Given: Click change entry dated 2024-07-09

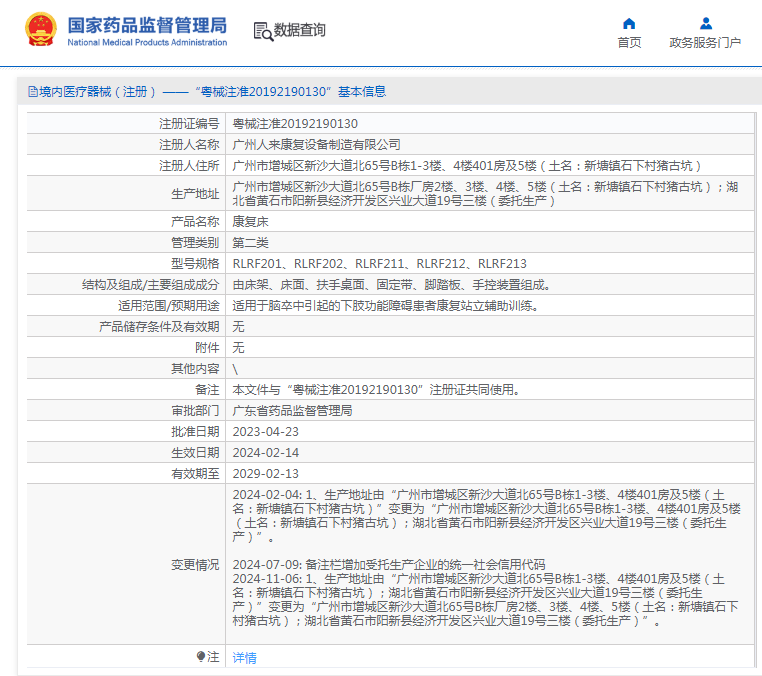Looking at the screenshot, I should 389,565.
